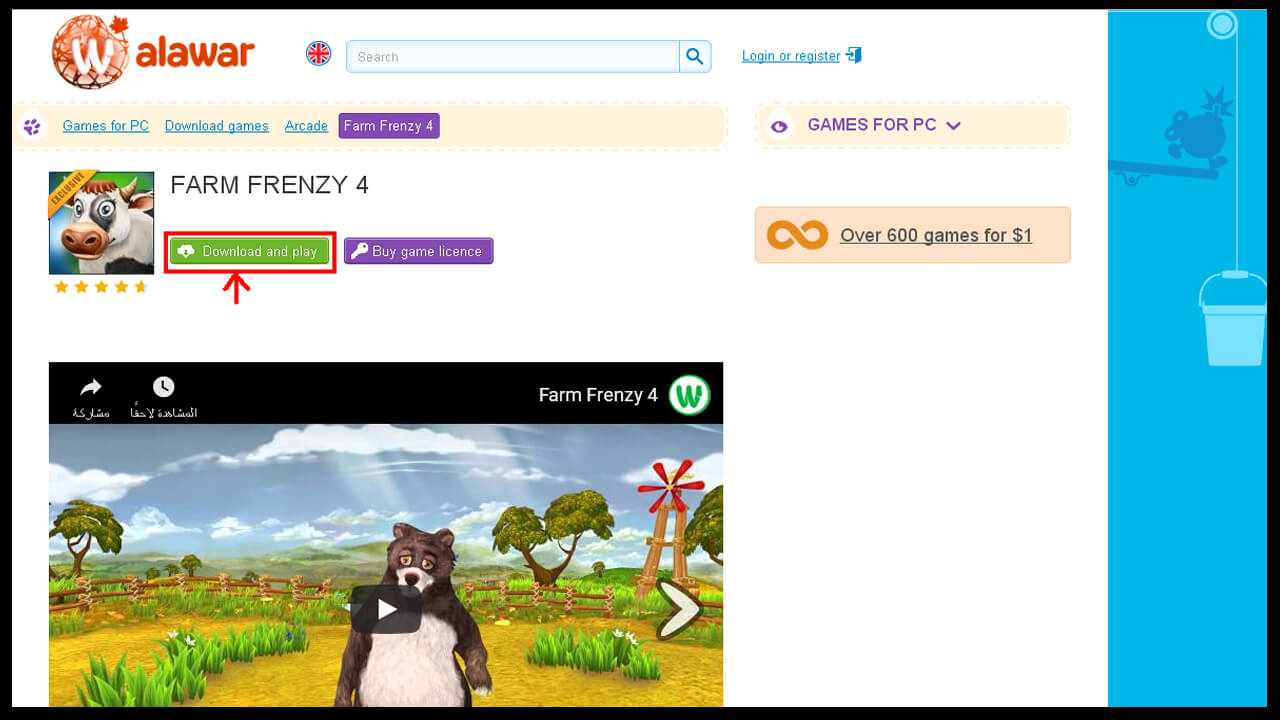Select the Farm Frenzy 4 breadcrumb tab
This screenshot has width=1280, height=720.
point(389,126)
